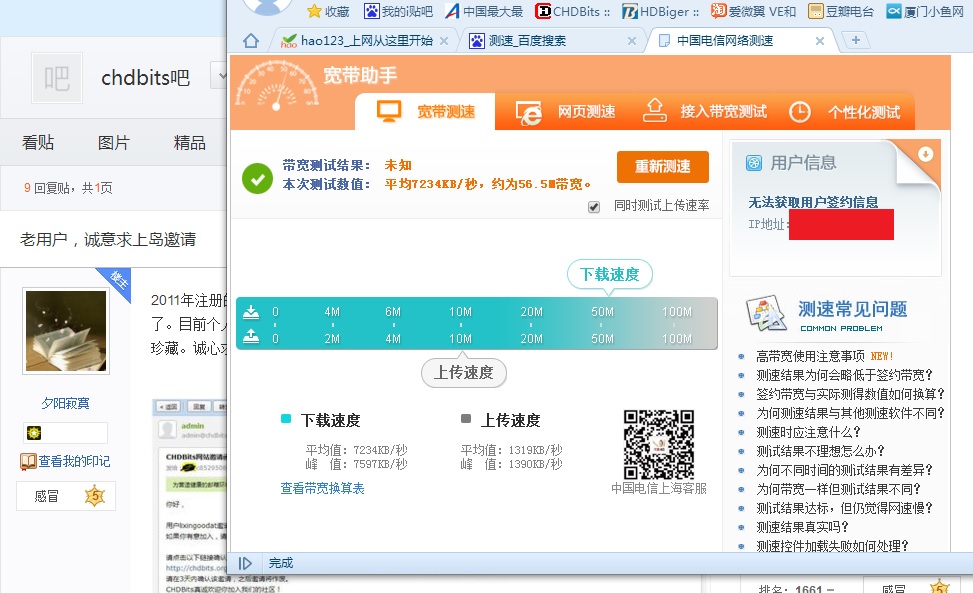Open 查看带宽换算表 link
This screenshot has width=973, height=593.
coord(322,488)
